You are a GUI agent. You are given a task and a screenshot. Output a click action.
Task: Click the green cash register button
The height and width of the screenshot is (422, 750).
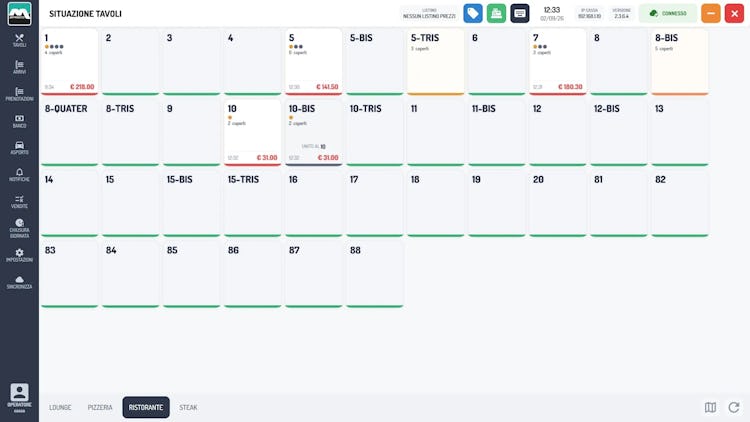496,13
